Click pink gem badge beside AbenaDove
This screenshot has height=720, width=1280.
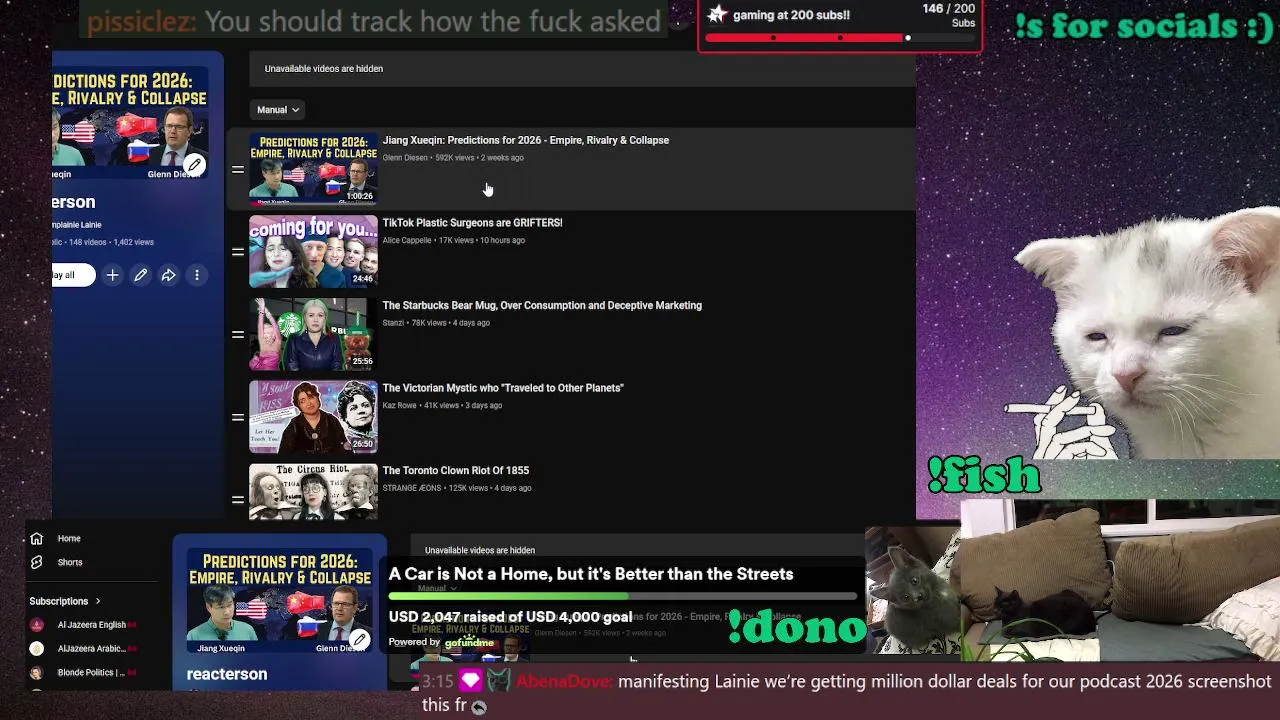click(x=470, y=682)
